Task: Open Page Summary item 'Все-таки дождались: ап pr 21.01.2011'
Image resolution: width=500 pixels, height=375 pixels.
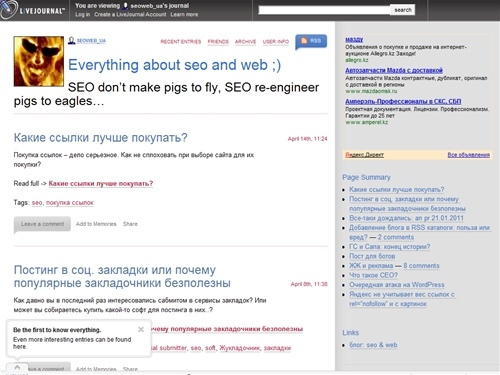Action: pyautogui.click(x=406, y=218)
